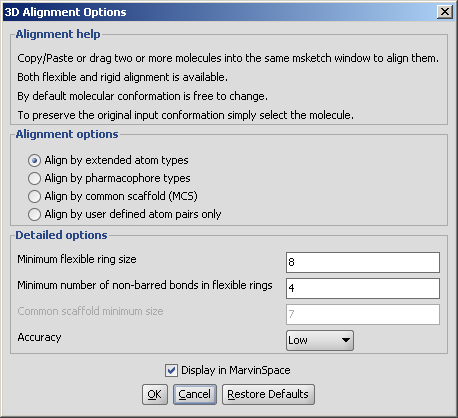Click the Common scaffold minimum size field
This screenshot has height=418, width=458.
coord(363,314)
